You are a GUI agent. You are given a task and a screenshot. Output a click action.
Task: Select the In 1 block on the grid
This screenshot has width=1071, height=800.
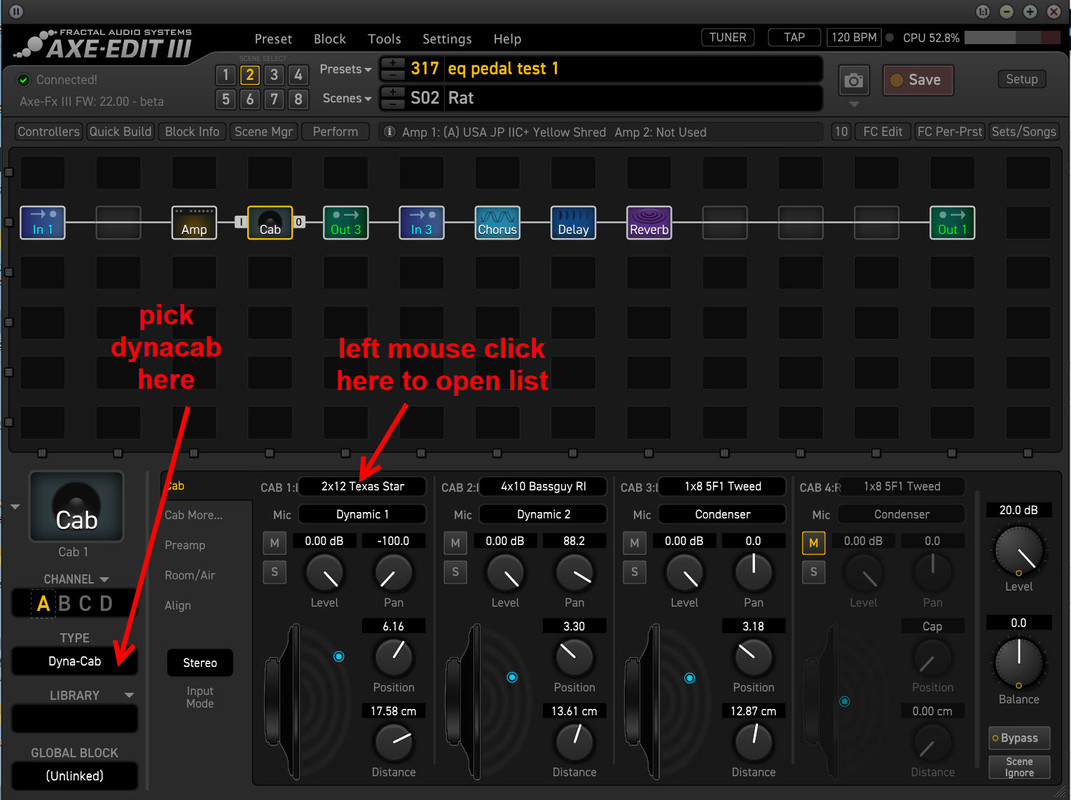(42, 223)
